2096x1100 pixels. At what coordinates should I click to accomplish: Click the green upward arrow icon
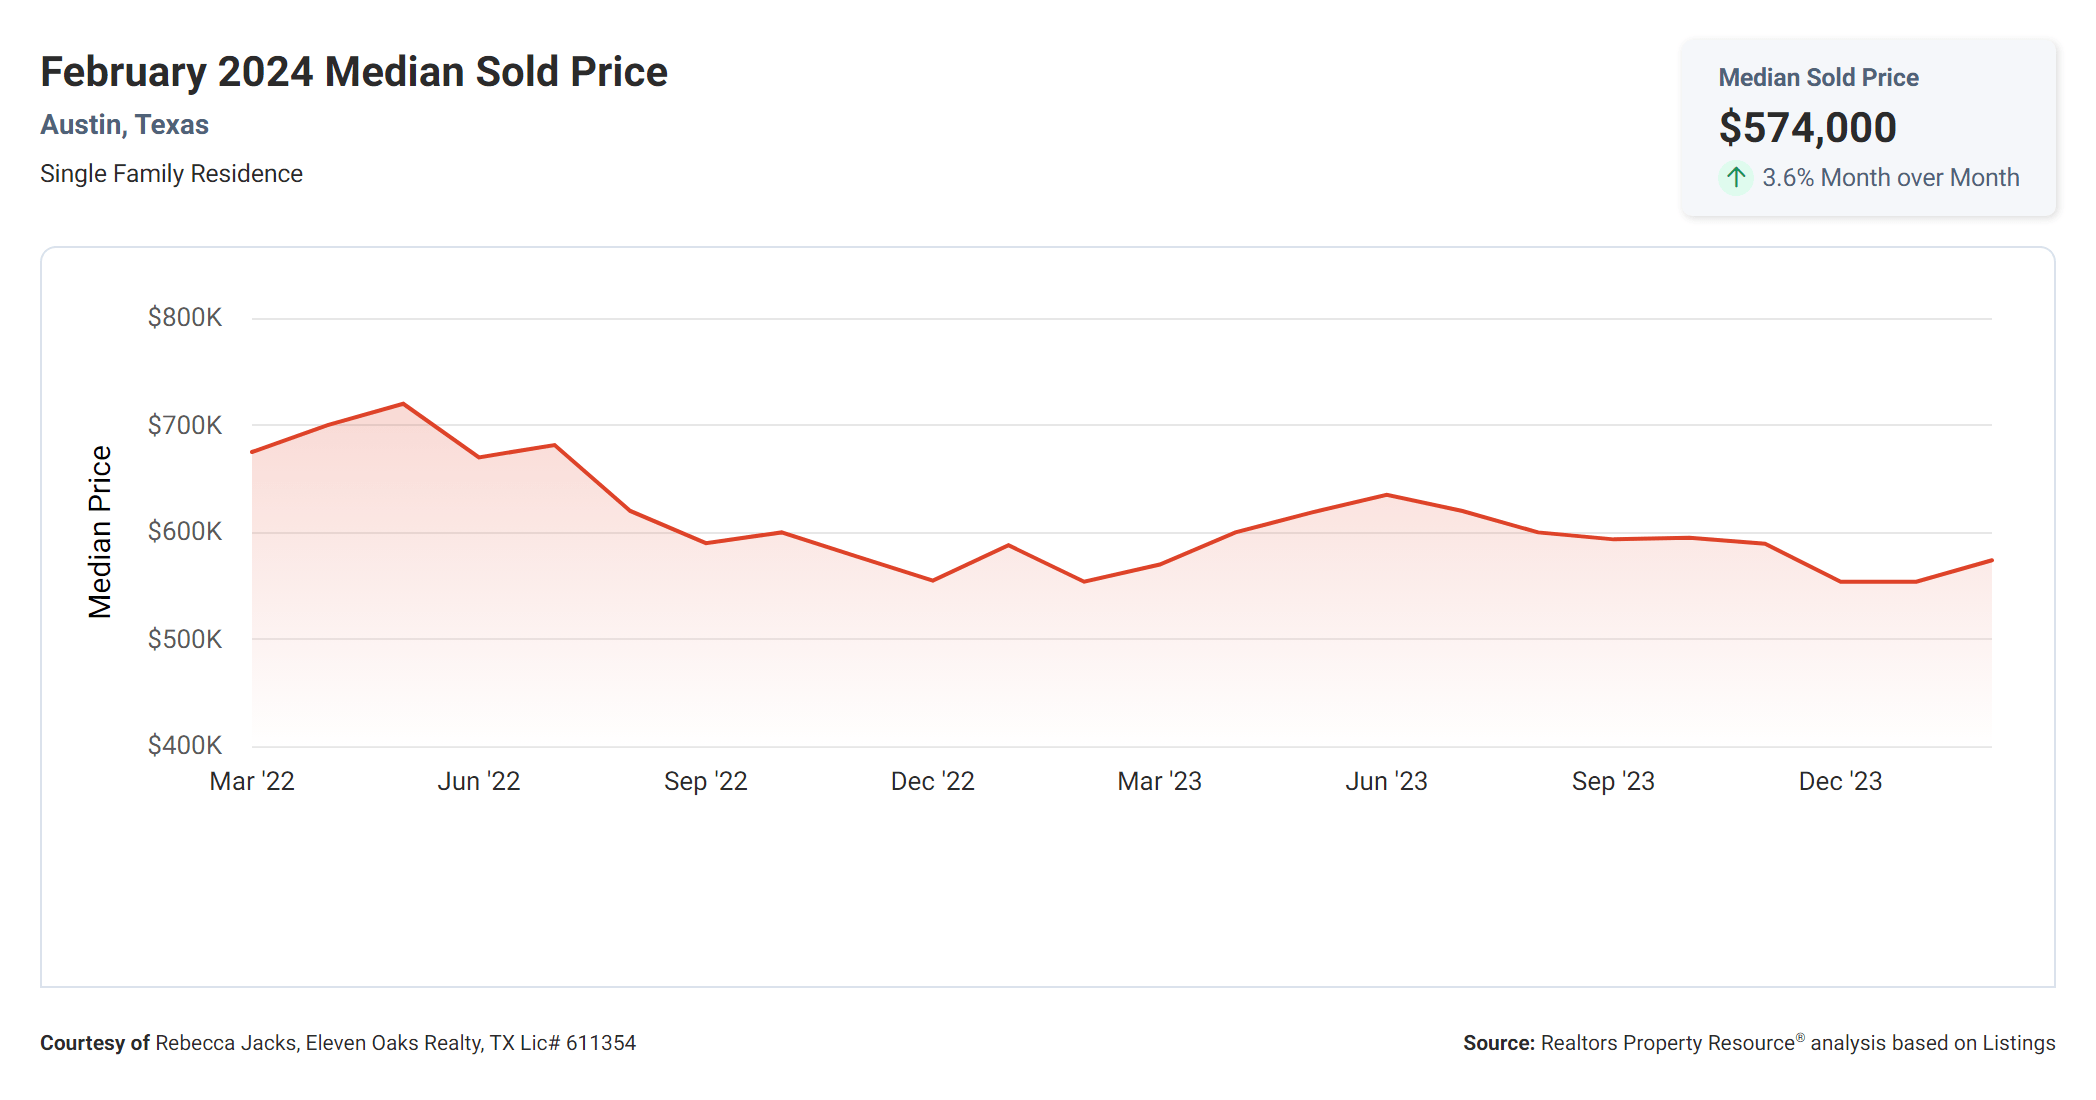coord(1736,178)
